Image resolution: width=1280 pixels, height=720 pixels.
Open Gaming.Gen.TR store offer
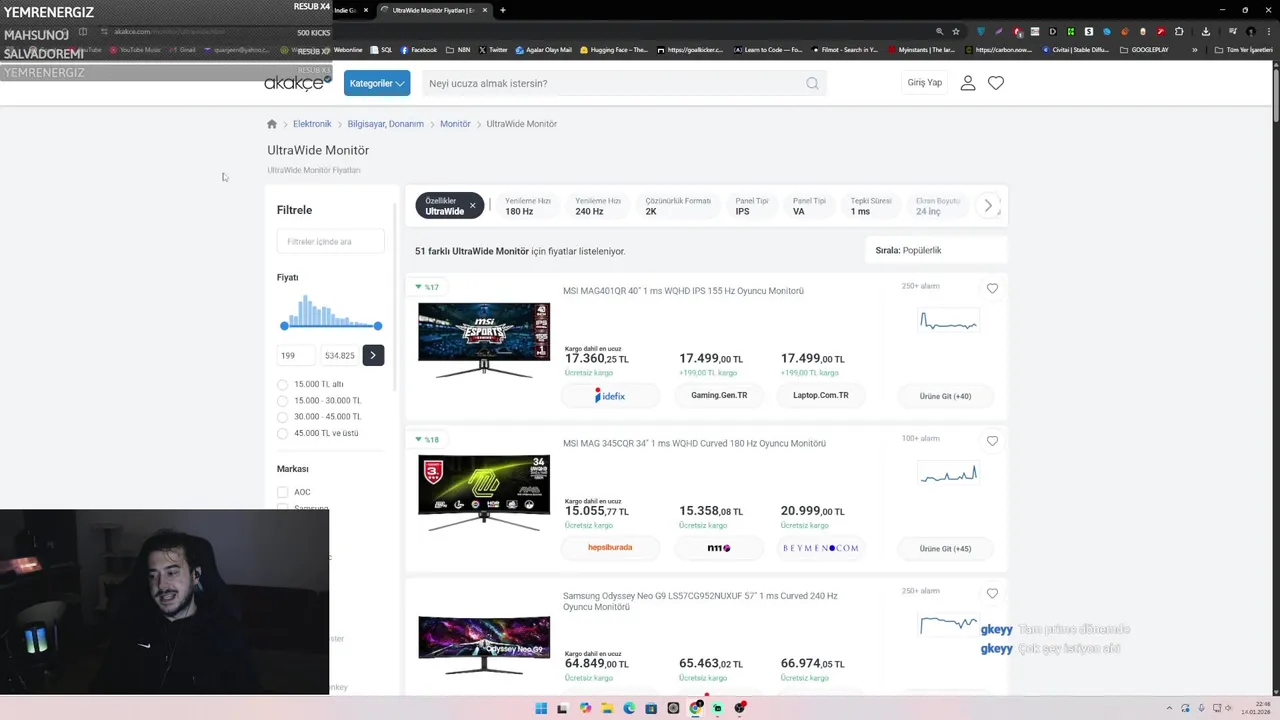(x=719, y=395)
